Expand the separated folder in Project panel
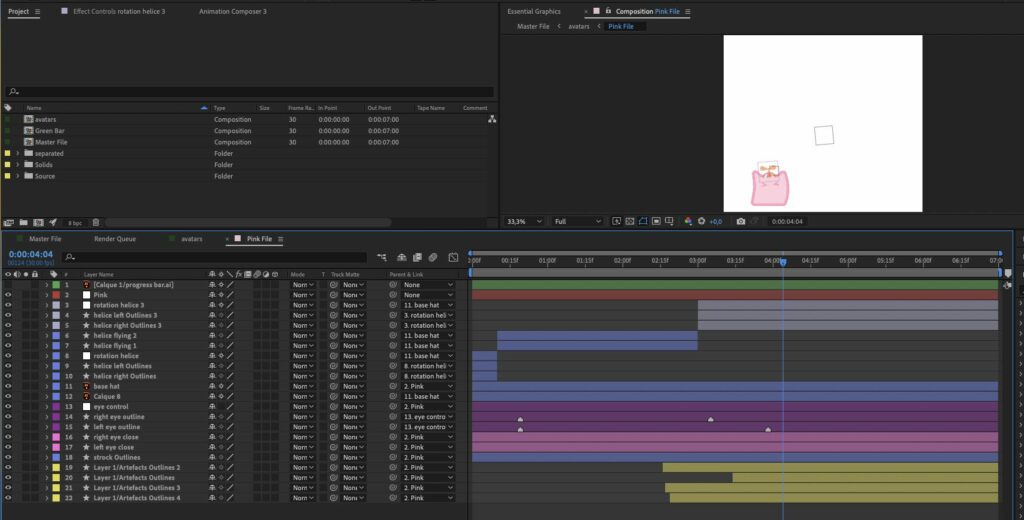Screen dimensions: 1024x520 click(17, 154)
